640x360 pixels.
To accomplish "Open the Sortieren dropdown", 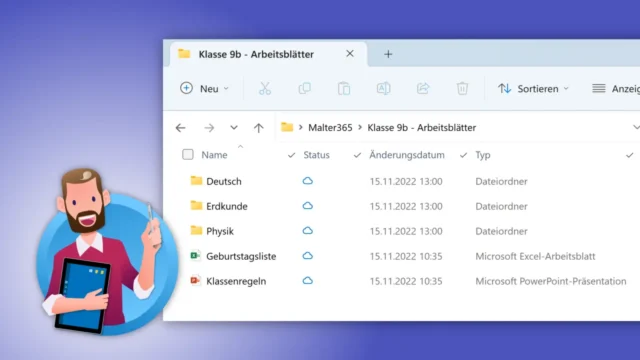I will (533, 89).
